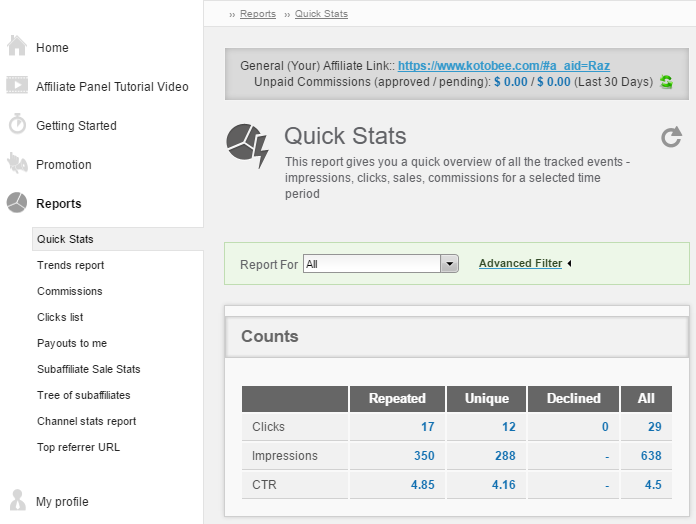Click the My profile person icon

click(17, 501)
